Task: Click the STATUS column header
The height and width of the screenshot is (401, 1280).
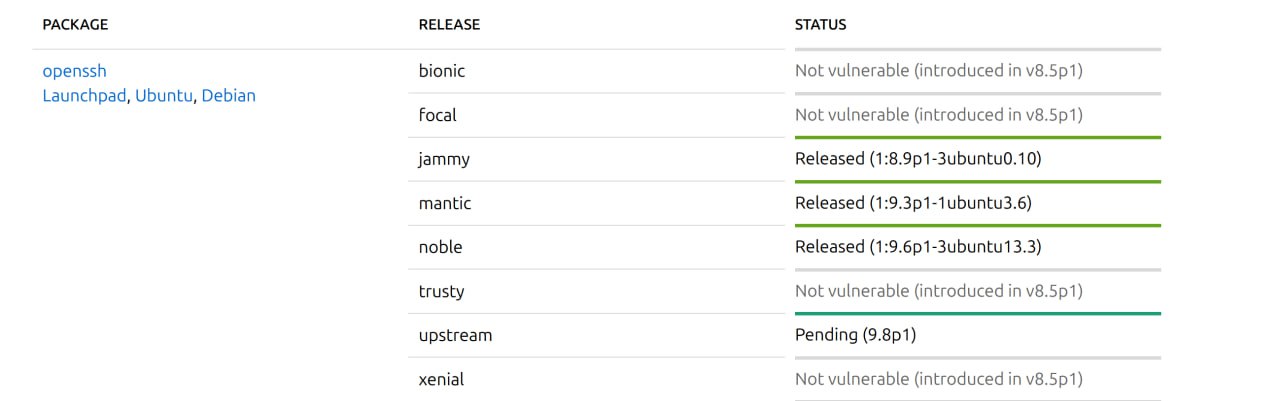Action: 820,24
